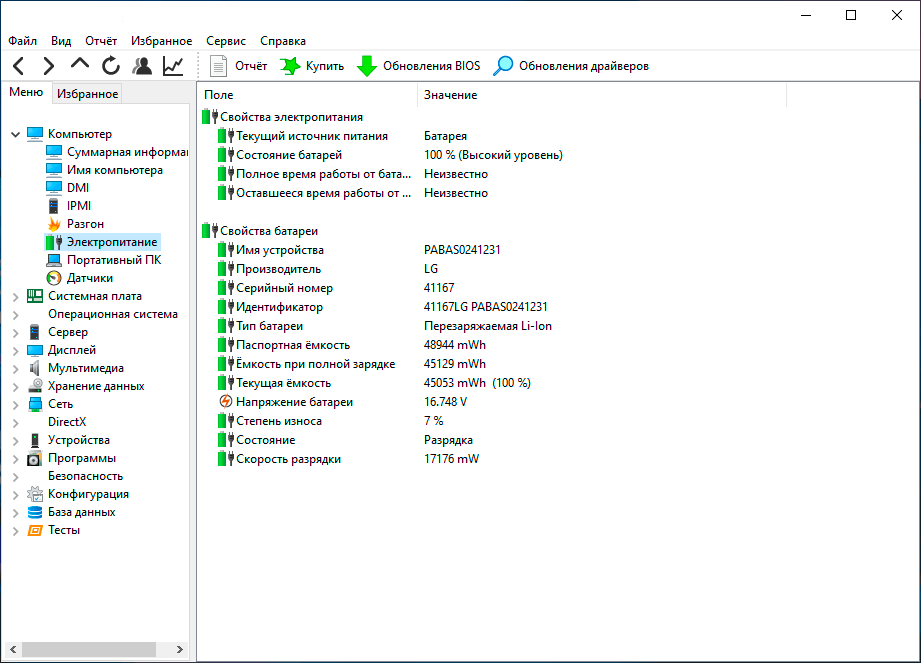Screen dimensions: 921x663
Task: Click the Back navigation arrow
Action: pyautogui.click(x=18, y=66)
